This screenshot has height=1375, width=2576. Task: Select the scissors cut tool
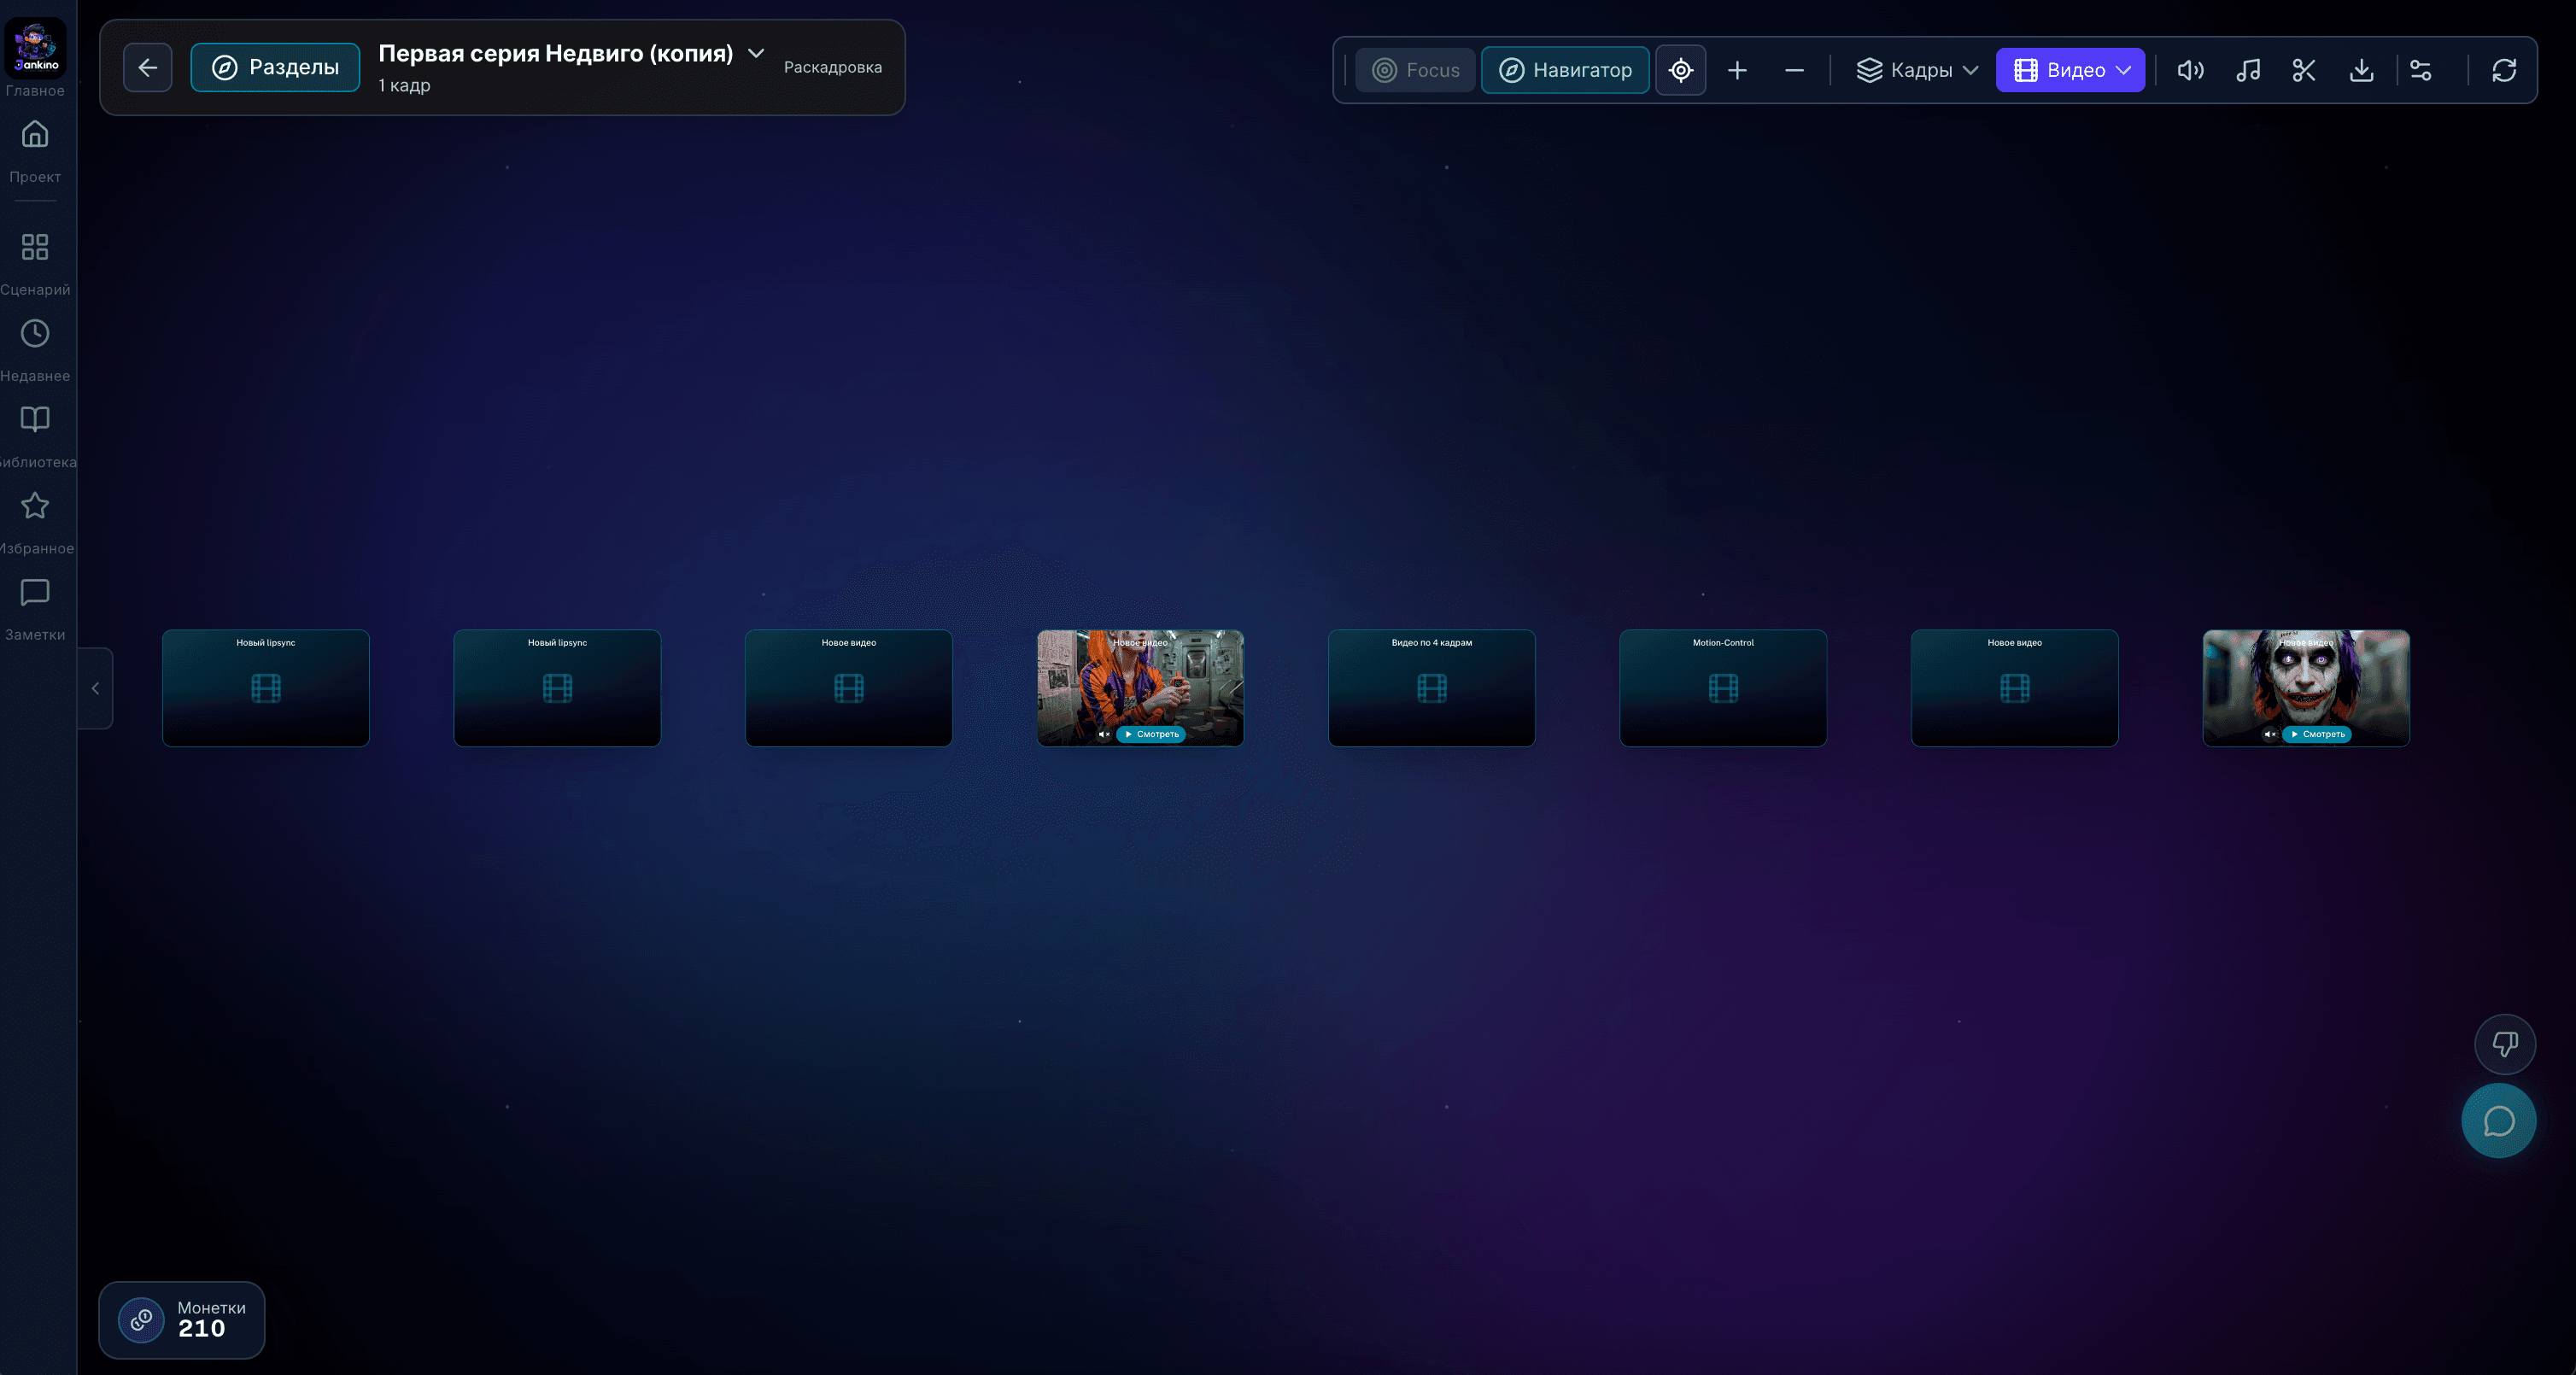(x=2304, y=70)
